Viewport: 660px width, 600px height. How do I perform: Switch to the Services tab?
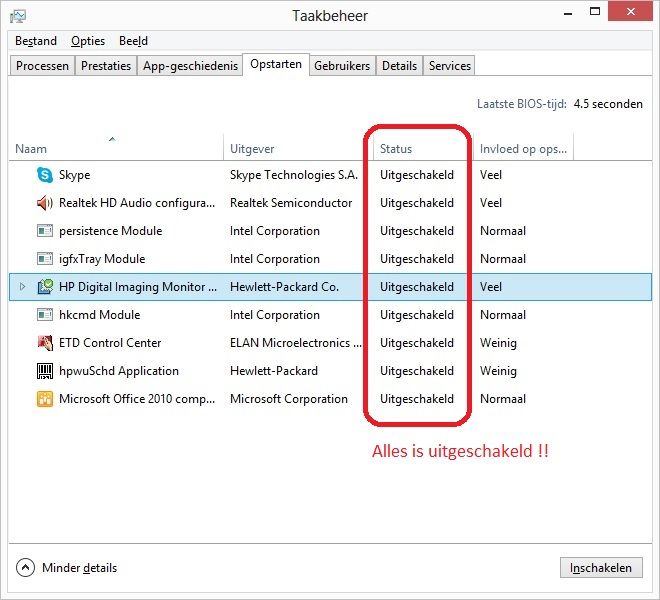coord(449,66)
